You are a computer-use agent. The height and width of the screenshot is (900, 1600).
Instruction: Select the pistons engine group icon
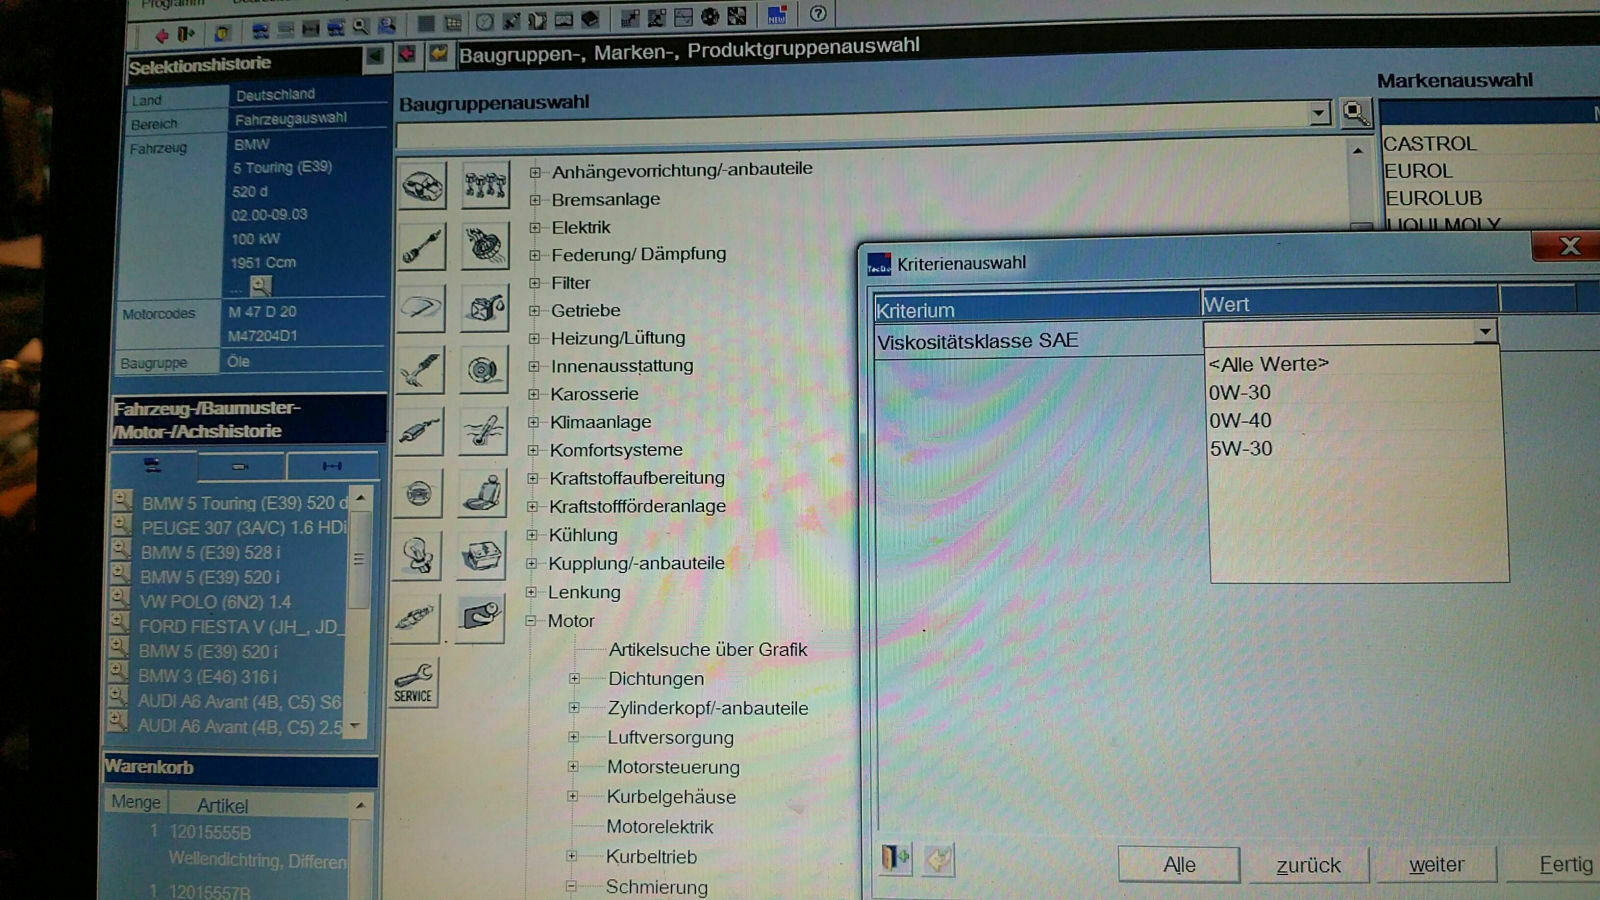(485, 185)
